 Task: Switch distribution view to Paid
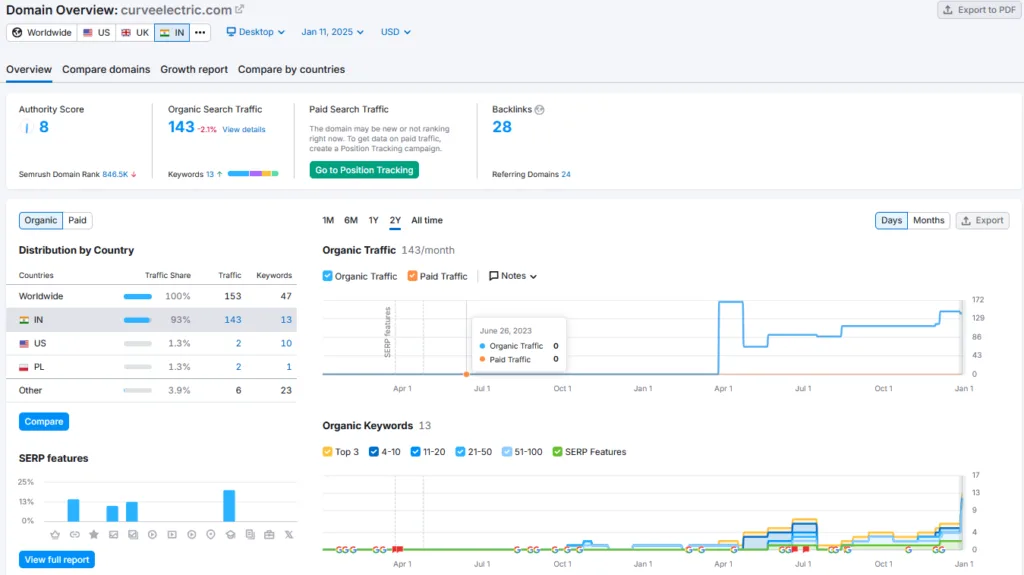click(77, 220)
